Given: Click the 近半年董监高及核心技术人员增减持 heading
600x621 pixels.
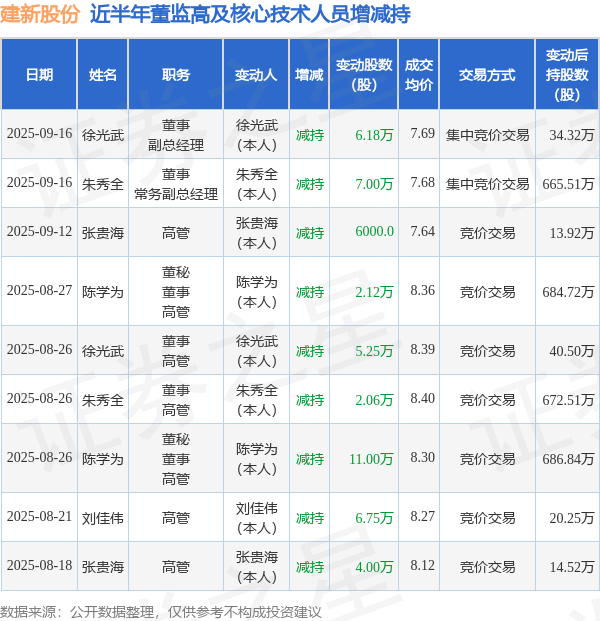Looking at the screenshot, I should tap(250, 15).
